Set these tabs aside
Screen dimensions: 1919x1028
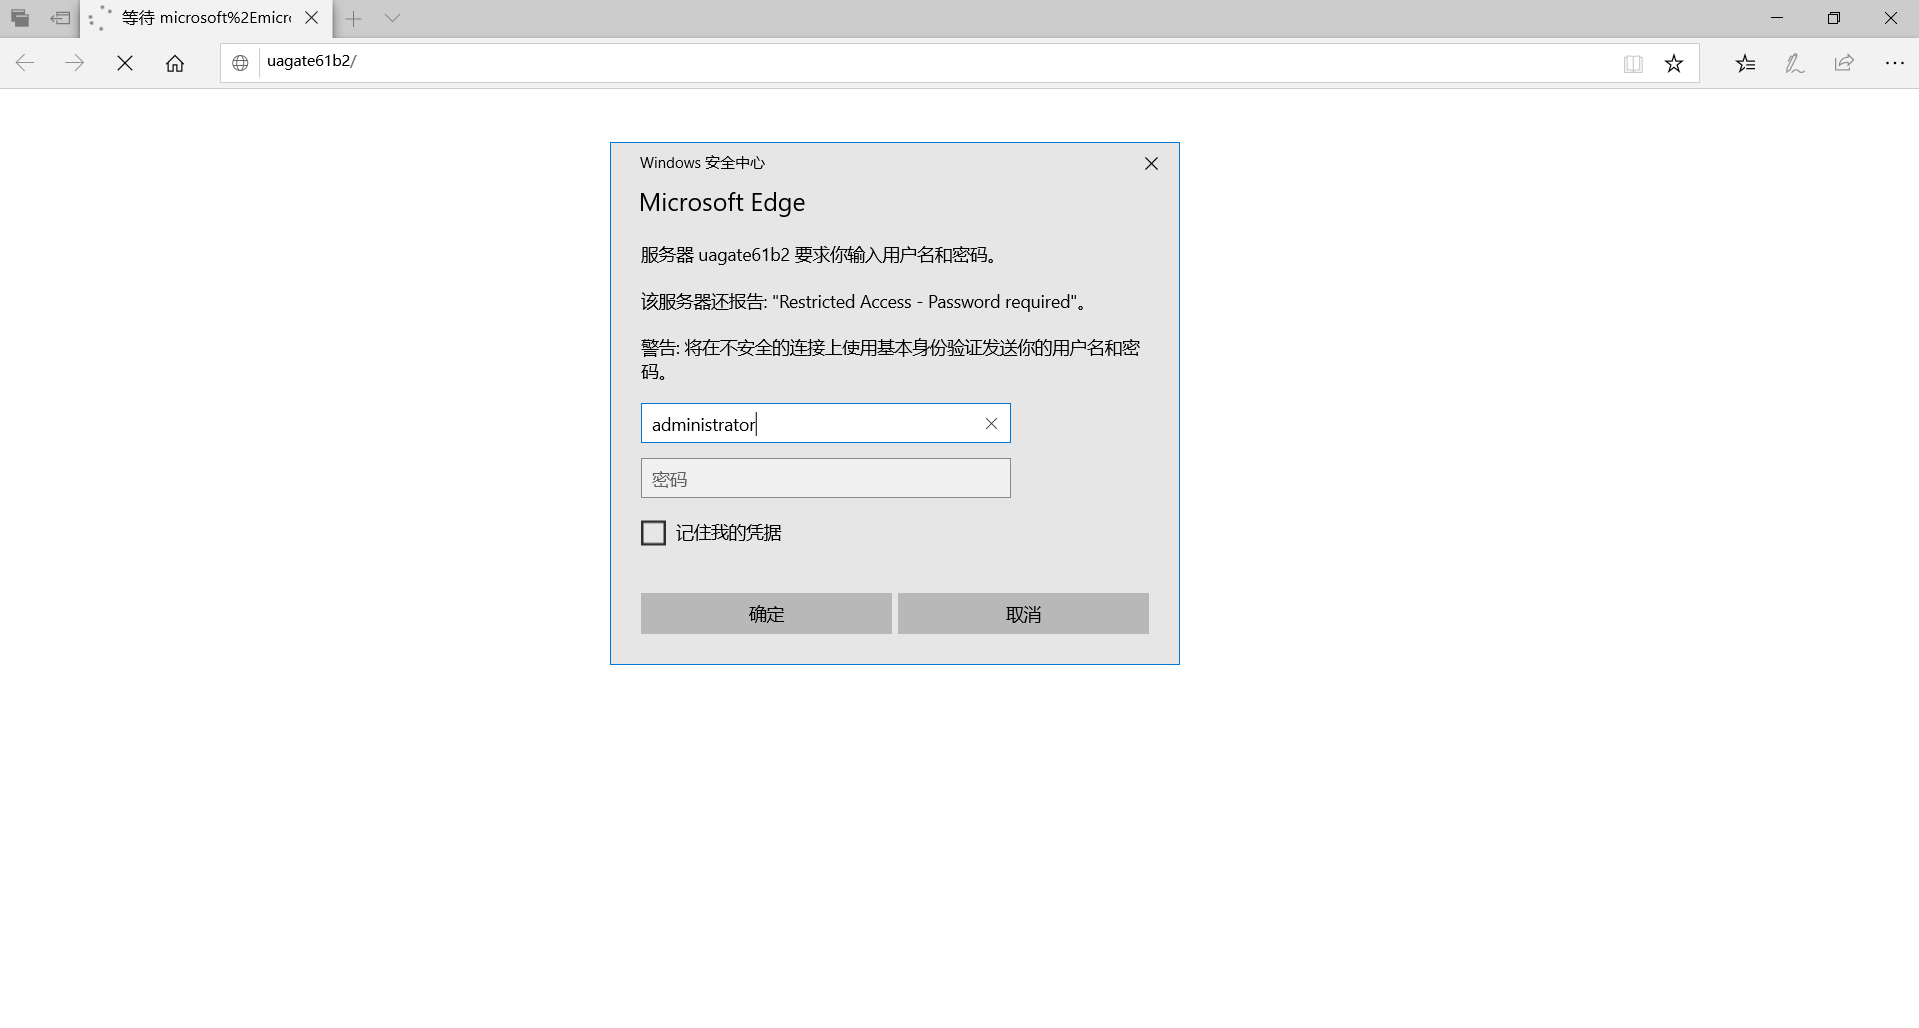tap(60, 18)
